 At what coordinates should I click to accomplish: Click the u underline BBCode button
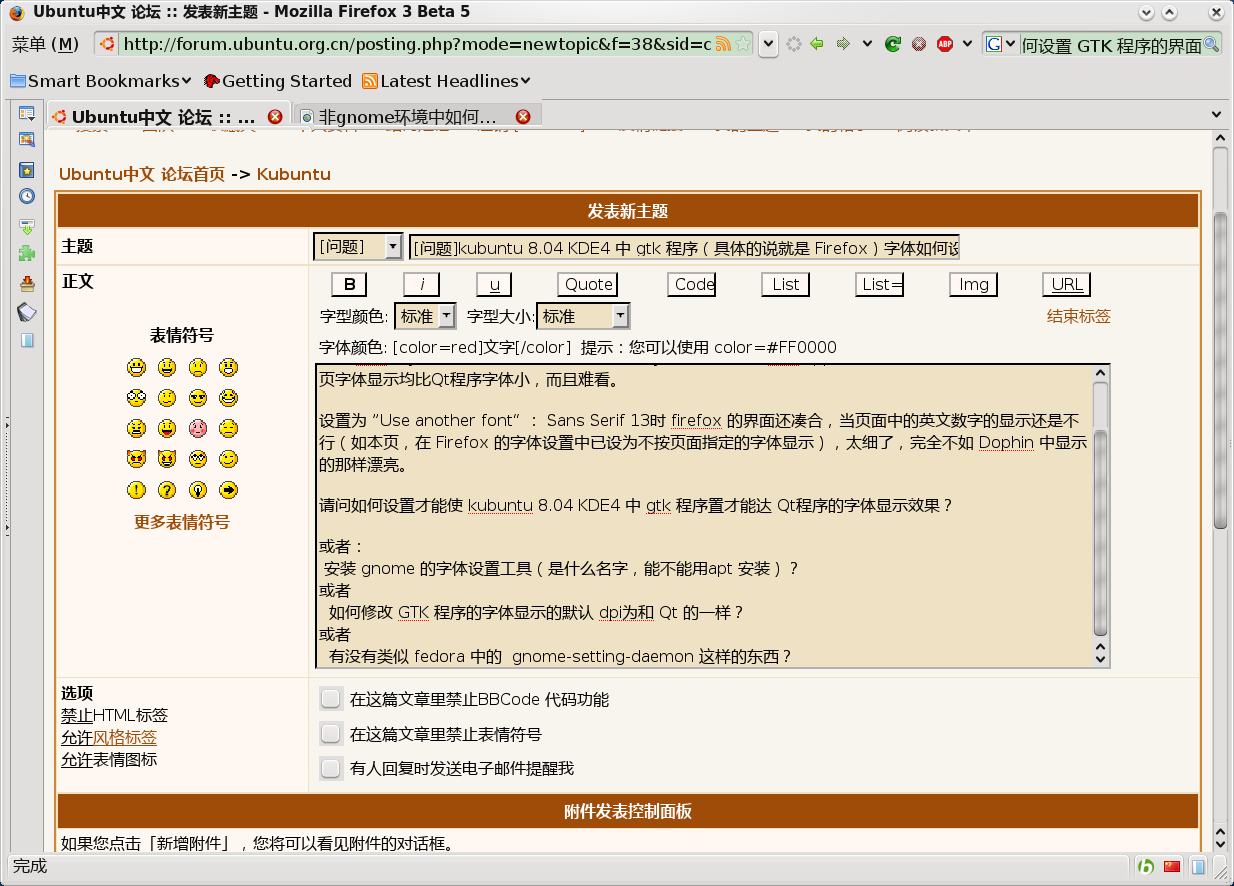click(x=494, y=285)
